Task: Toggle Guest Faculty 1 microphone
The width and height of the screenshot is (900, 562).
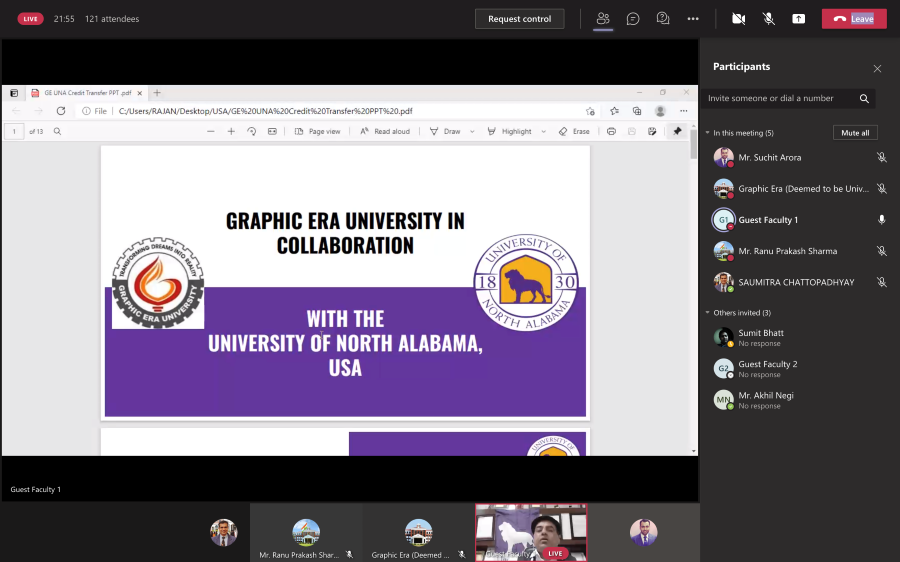Action: coord(881,220)
